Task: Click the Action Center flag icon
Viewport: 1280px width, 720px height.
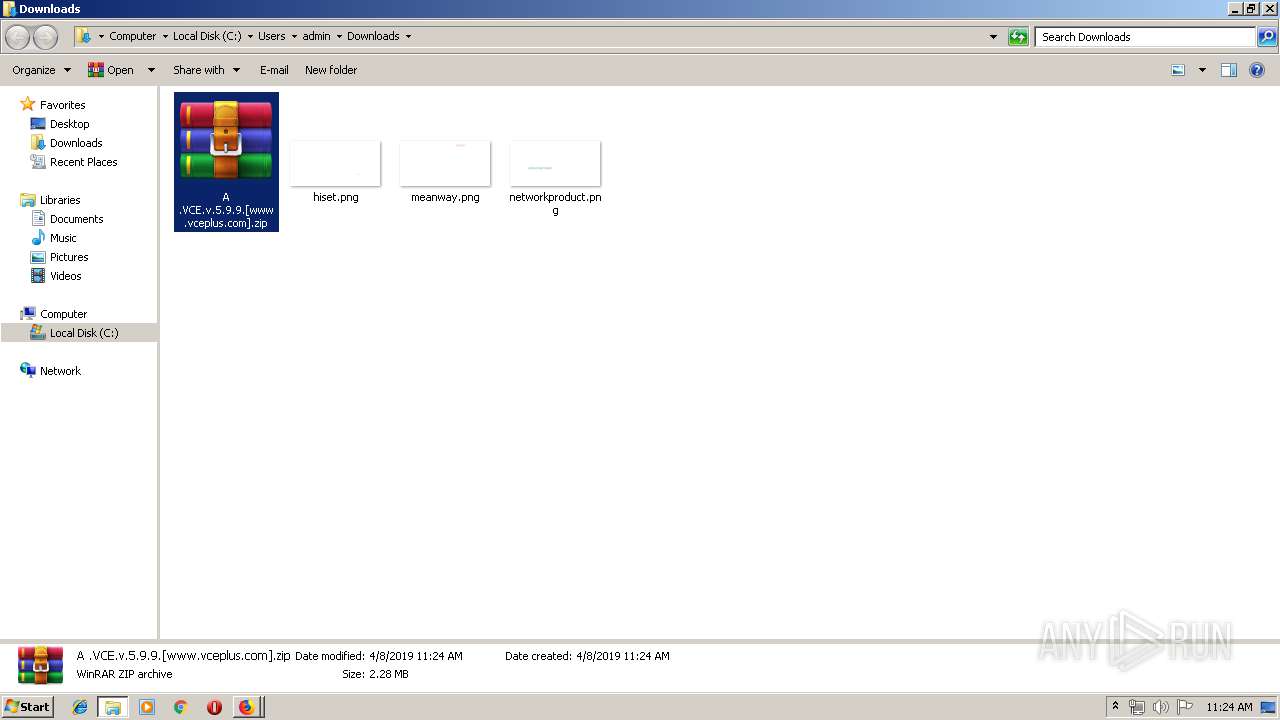Action: click(1184, 706)
